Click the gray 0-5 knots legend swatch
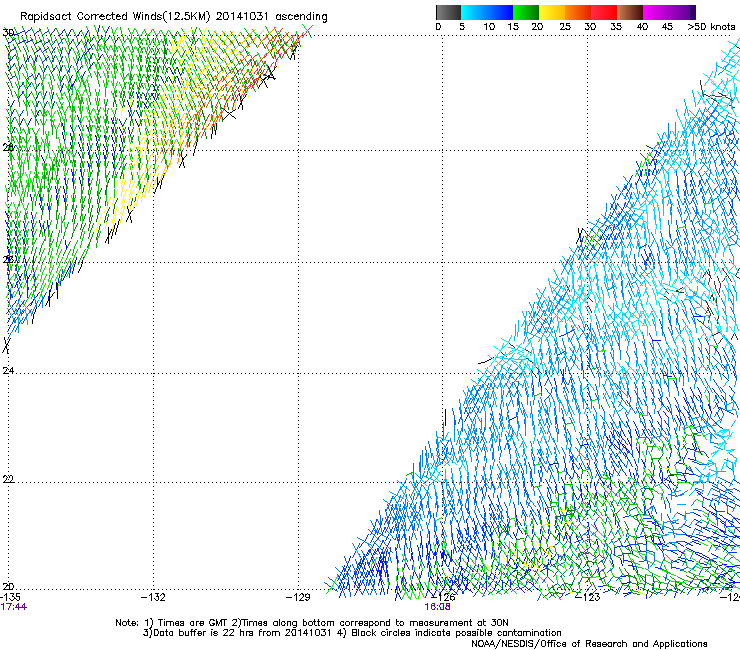Image resolution: width=740 pixels, height=650 pixels. [448, 12]
